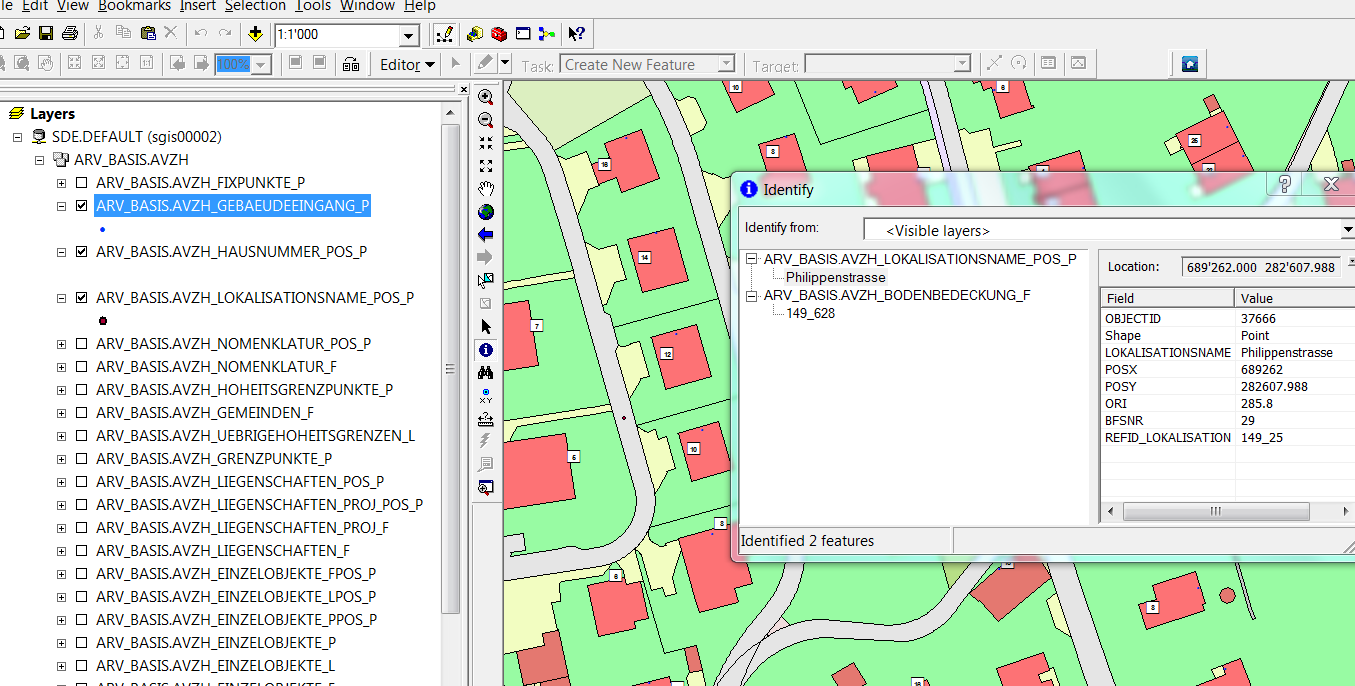Expand the AVZH_NOMENKLATUR_F layer node
This screenshot has height=686, width=1355.
[62, 367]
